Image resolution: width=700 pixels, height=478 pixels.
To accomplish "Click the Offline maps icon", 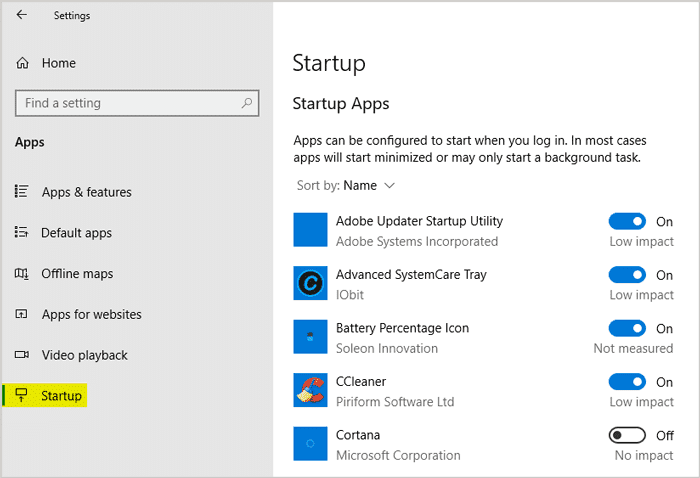I will [21, 273].
